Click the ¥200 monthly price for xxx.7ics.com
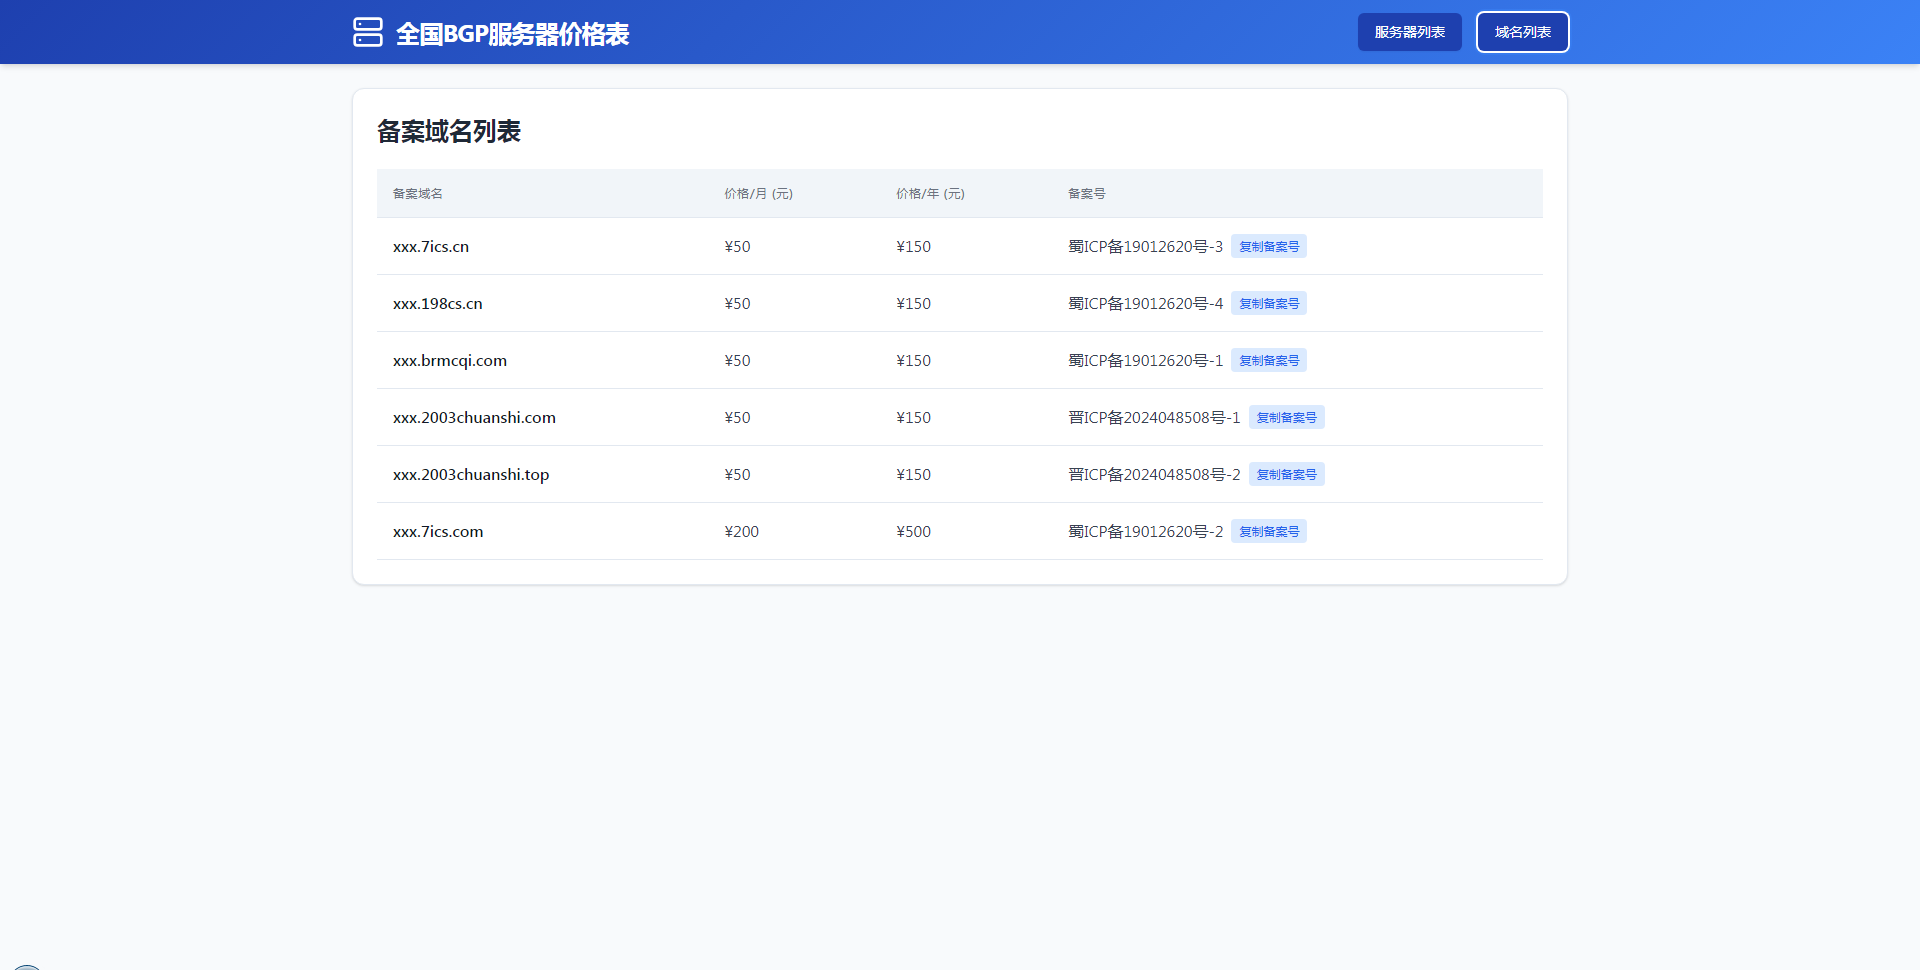Image resolution: width=1920 pixels, height=970 pixels. click(742, 532)
